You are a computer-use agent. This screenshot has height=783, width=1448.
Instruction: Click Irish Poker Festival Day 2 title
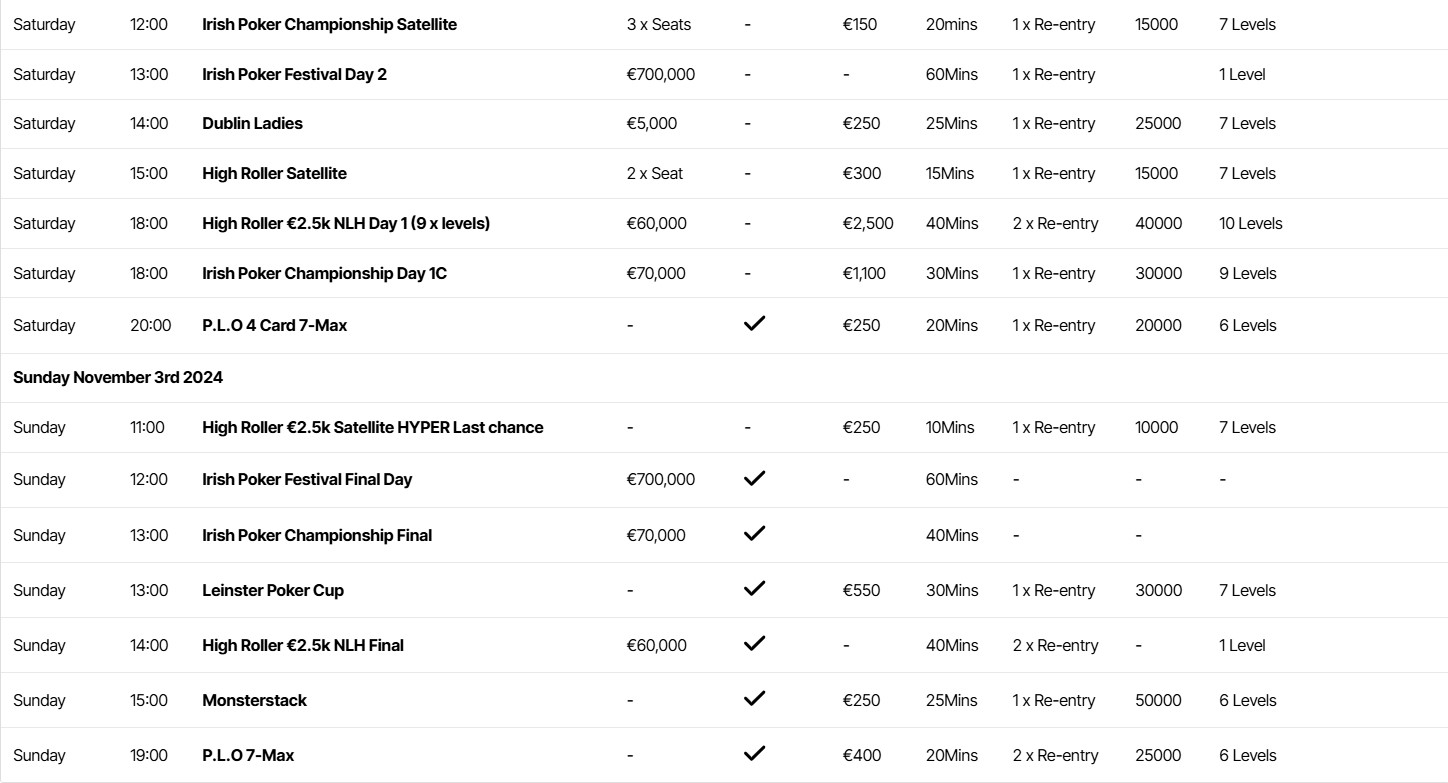coord(294,74)
